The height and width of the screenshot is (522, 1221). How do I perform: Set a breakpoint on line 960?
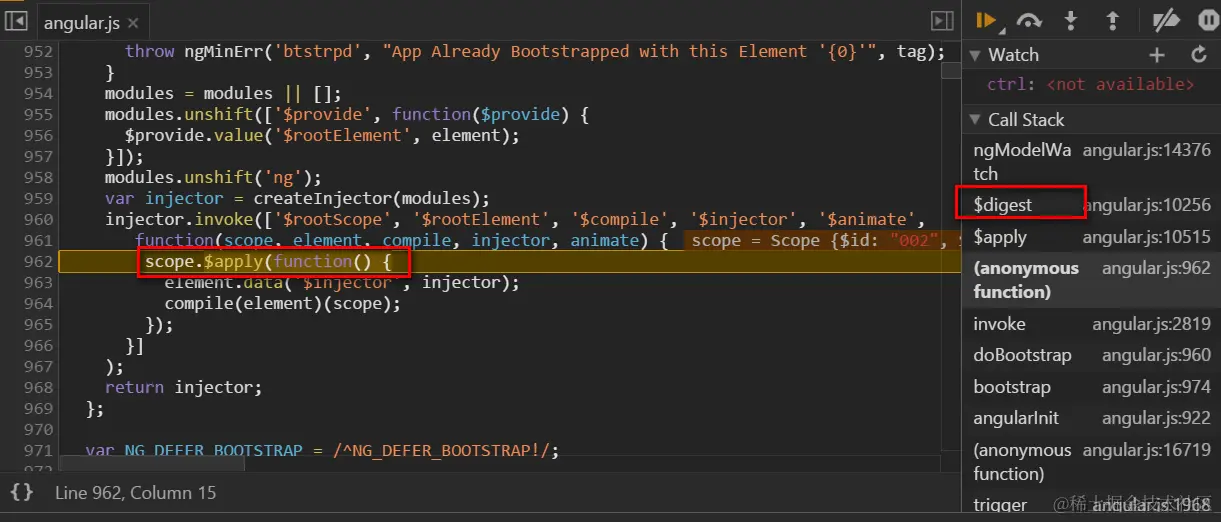(38, 220)
